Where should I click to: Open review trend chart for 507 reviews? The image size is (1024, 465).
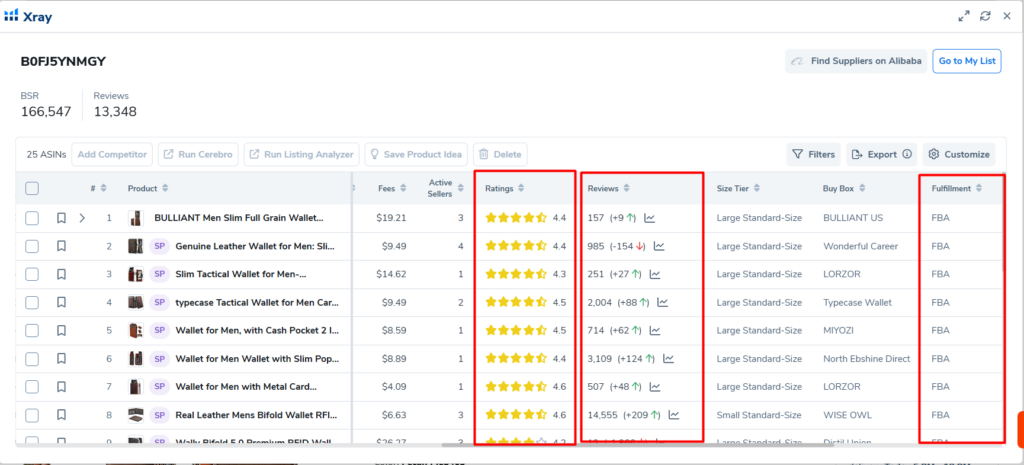click(655, 387)
